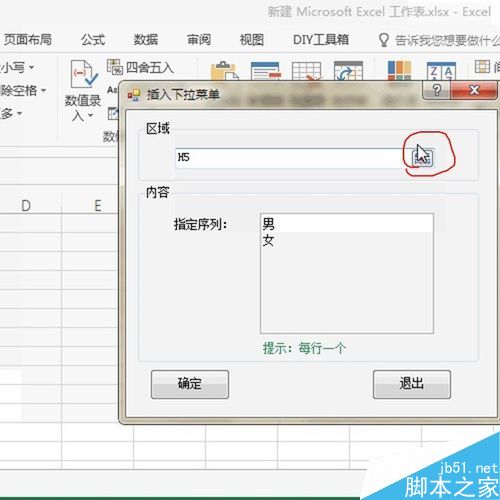
Task: Select column E header
Action: [x=98, y=206]
